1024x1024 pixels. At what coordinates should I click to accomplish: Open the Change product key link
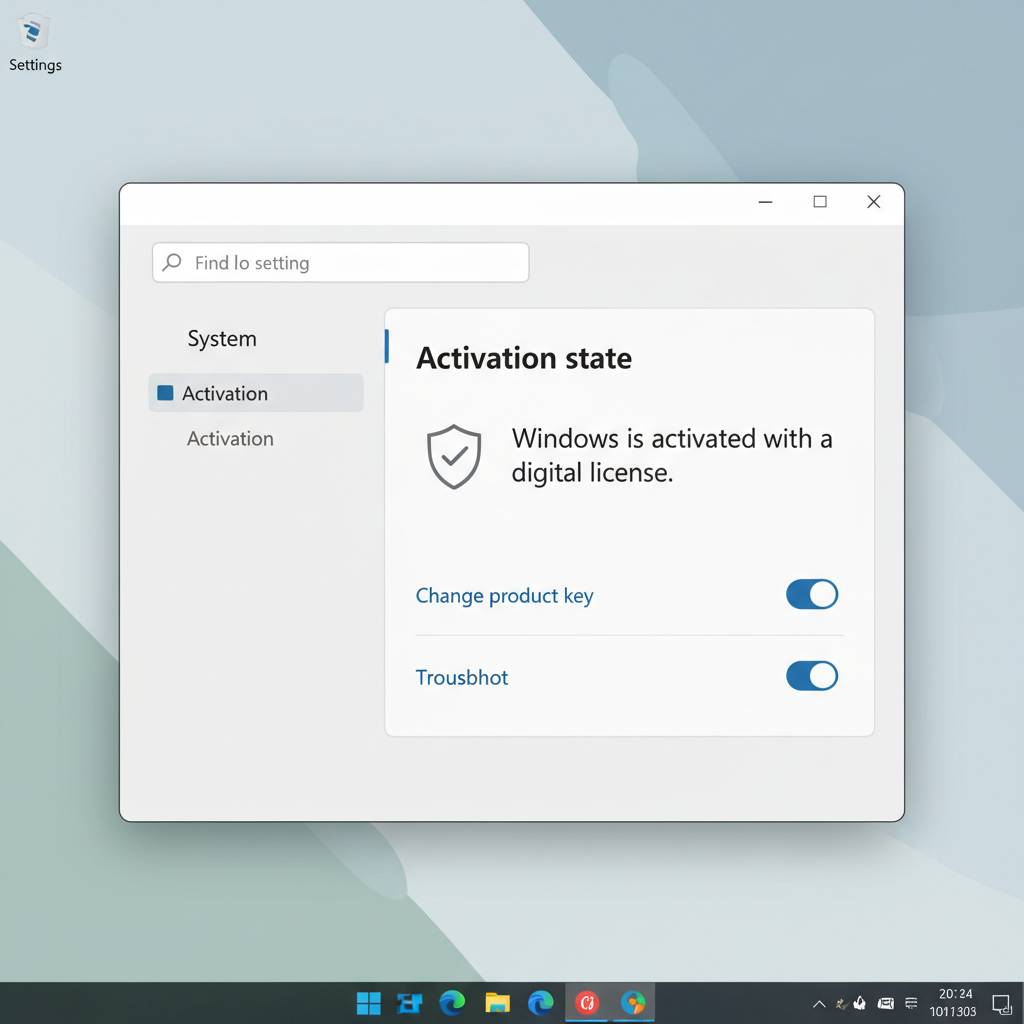504,595
